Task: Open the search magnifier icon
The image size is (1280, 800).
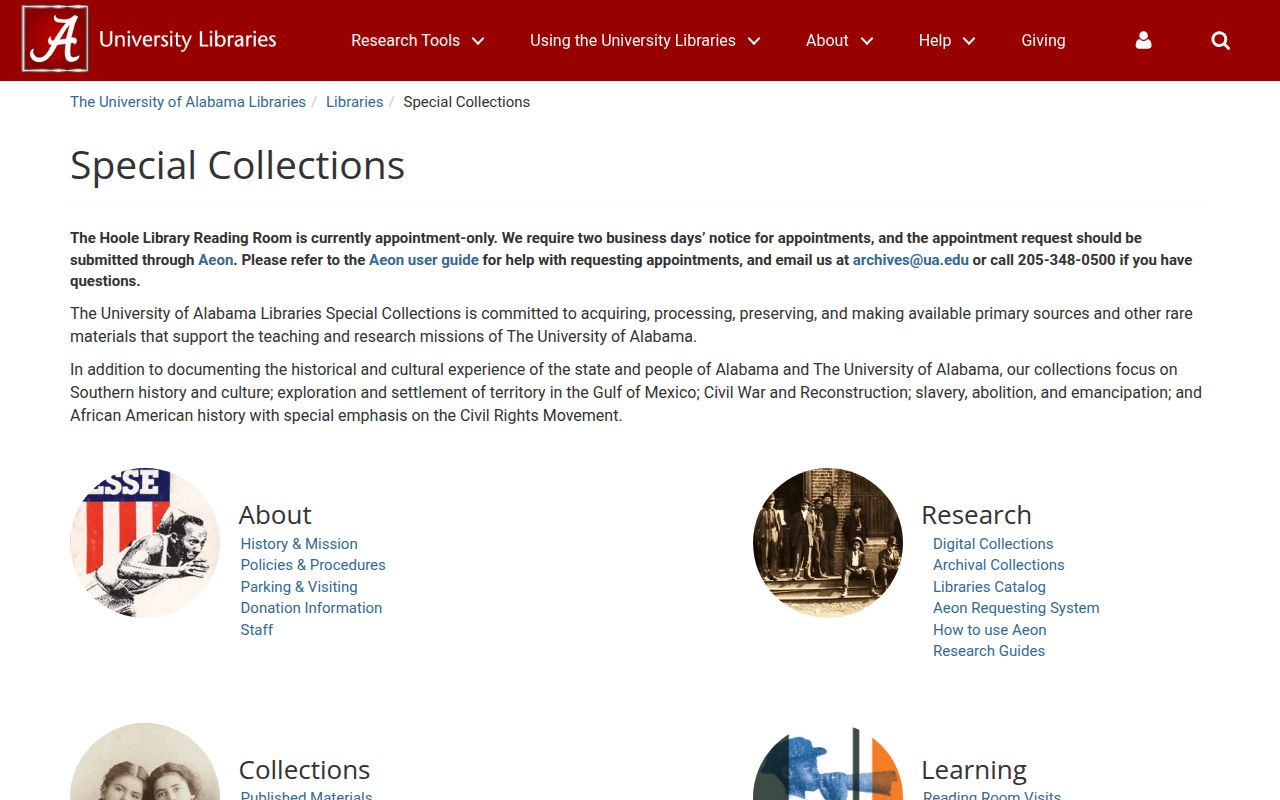Action: coord(1221,40)
